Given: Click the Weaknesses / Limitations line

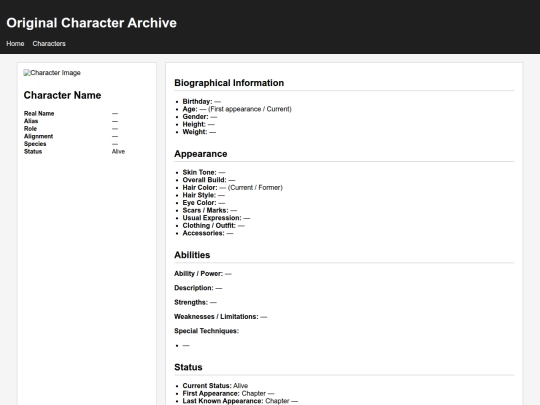Looking at the screenshot, I should 221,316.
